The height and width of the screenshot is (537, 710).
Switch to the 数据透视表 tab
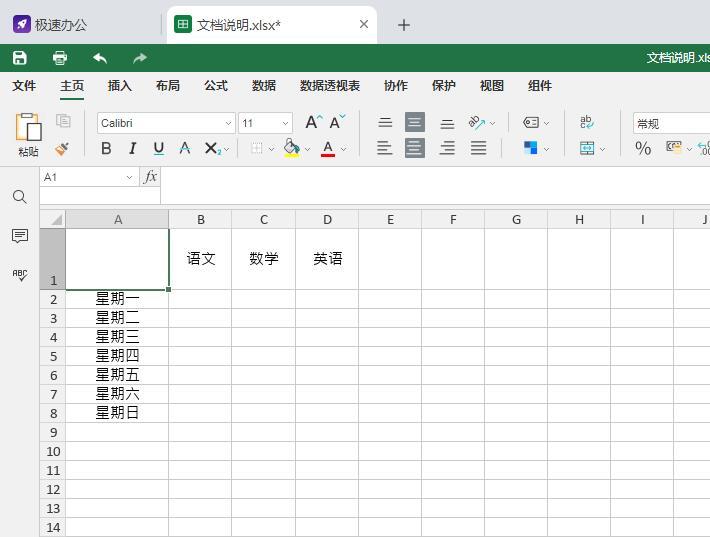(x=330, y=86)
